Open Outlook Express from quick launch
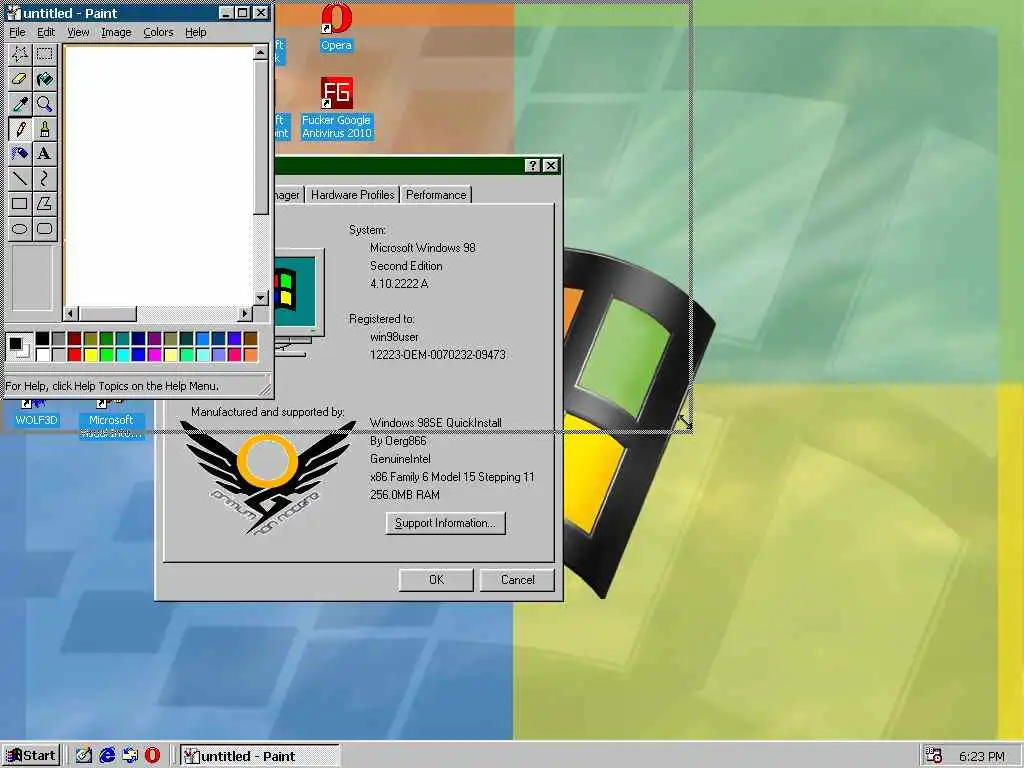Viewport: 1024px width, 768px height. click(x=130, y=756)
